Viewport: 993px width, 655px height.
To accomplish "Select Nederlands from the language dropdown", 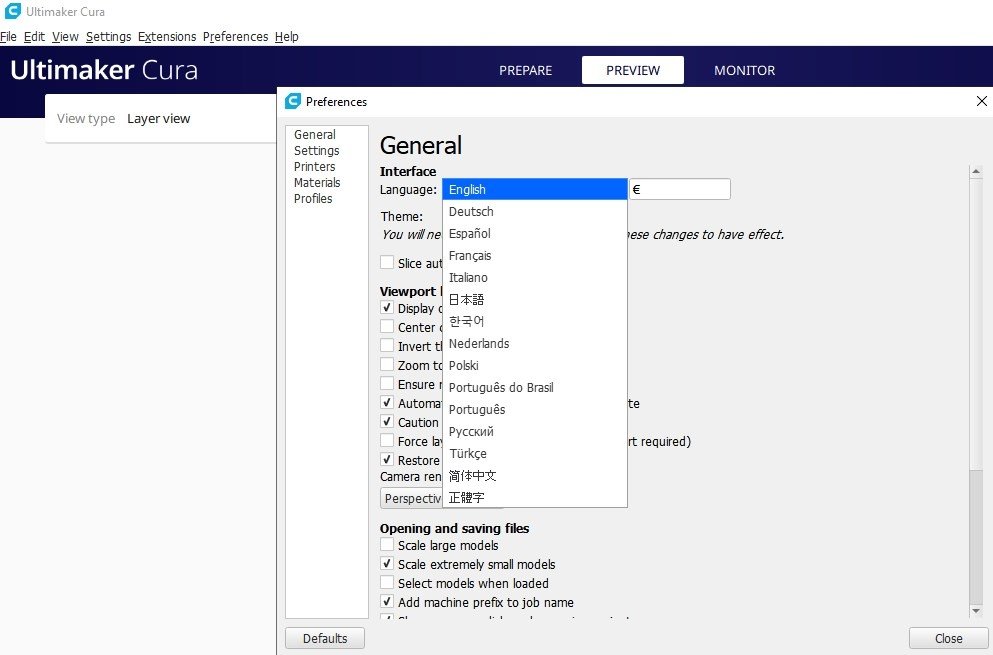I will tap(534, 343).
